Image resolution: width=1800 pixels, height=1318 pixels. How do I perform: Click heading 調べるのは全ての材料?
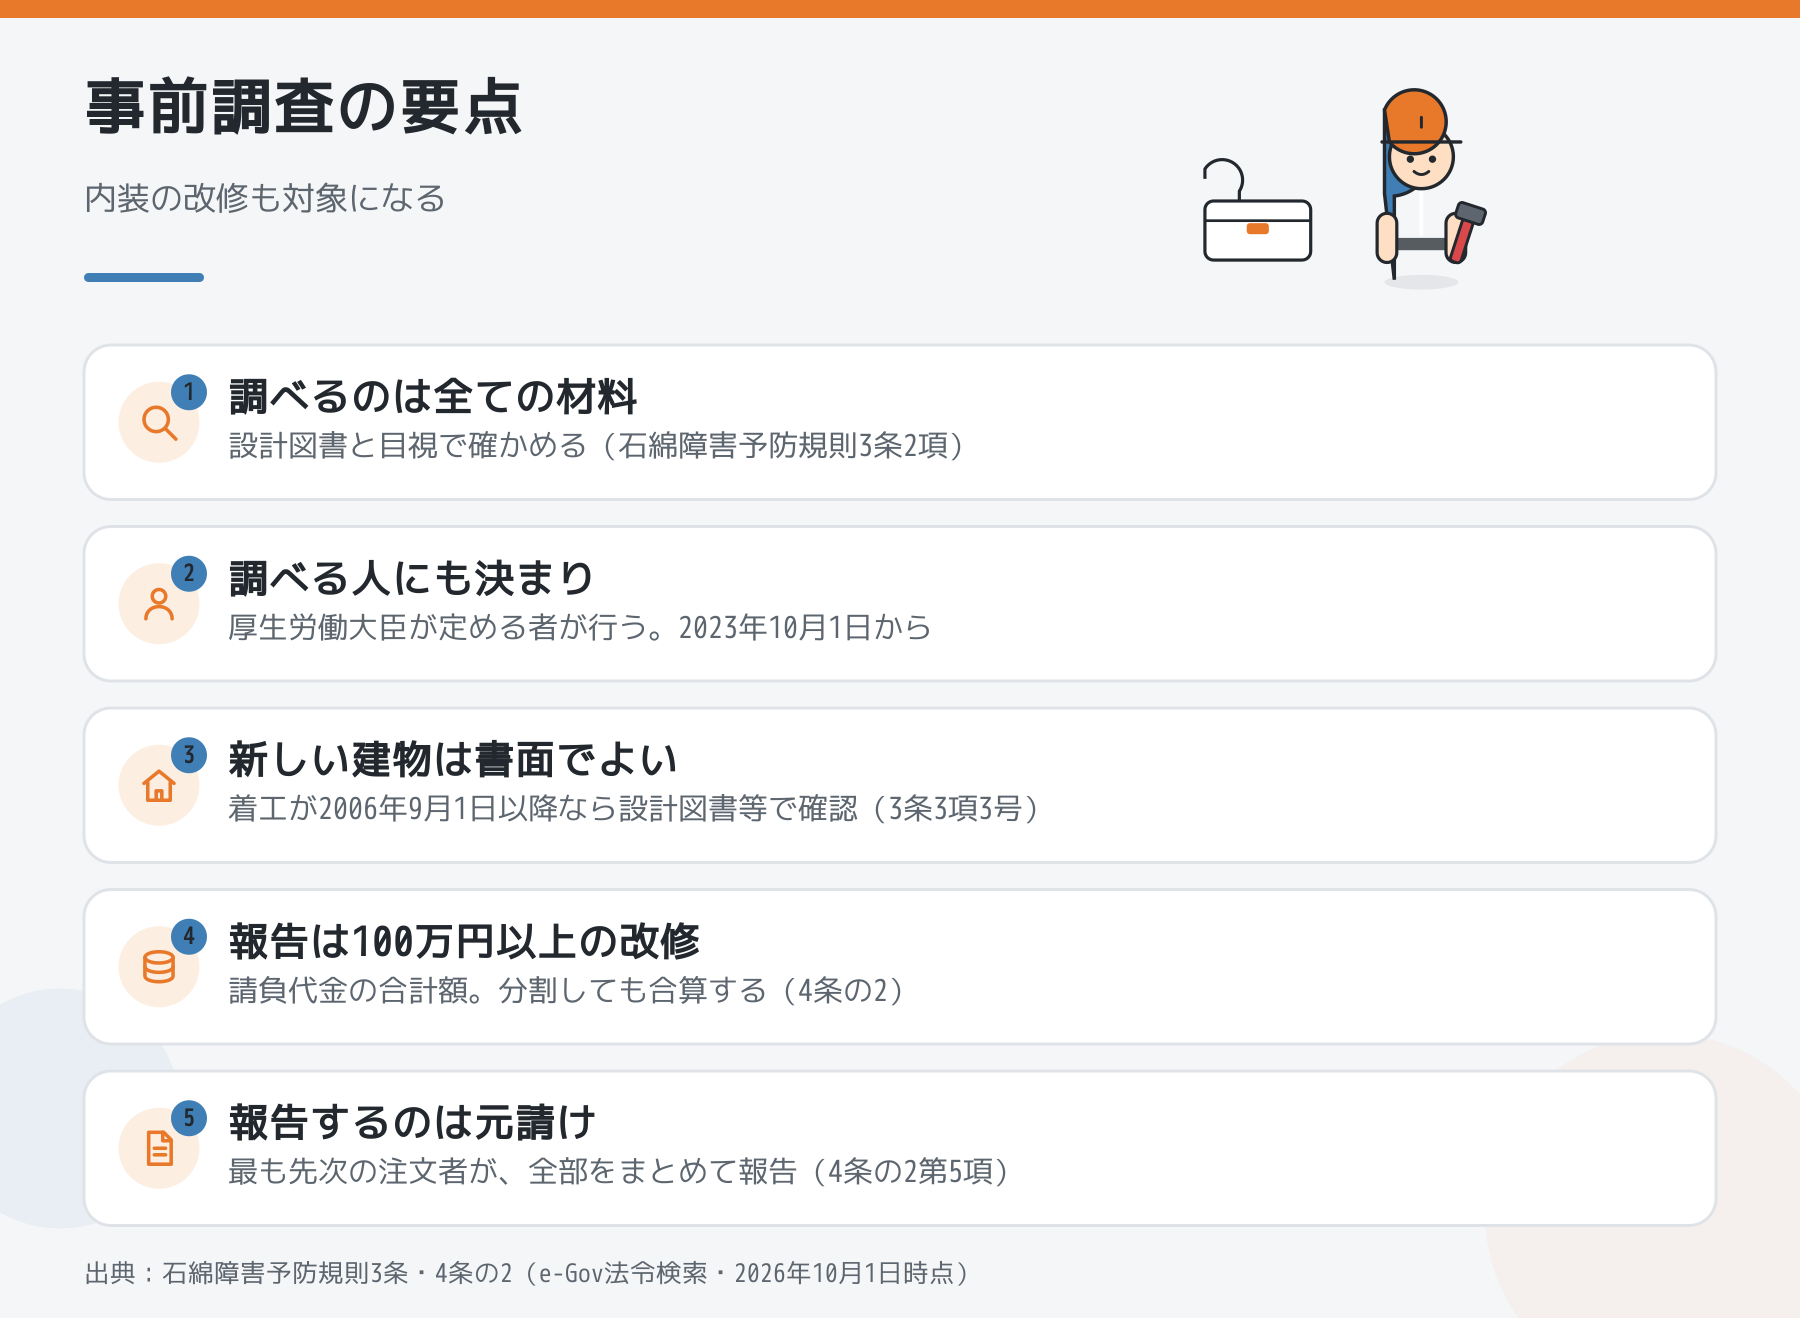click(x=433, y=397)
